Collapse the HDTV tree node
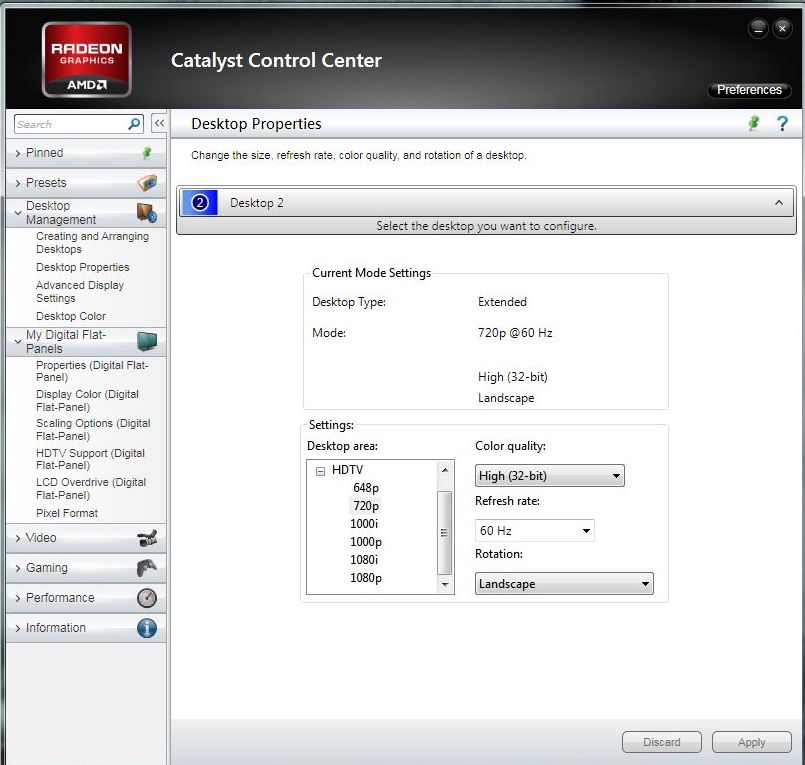This screenshot has width=805, height=765. pos(320,471)
